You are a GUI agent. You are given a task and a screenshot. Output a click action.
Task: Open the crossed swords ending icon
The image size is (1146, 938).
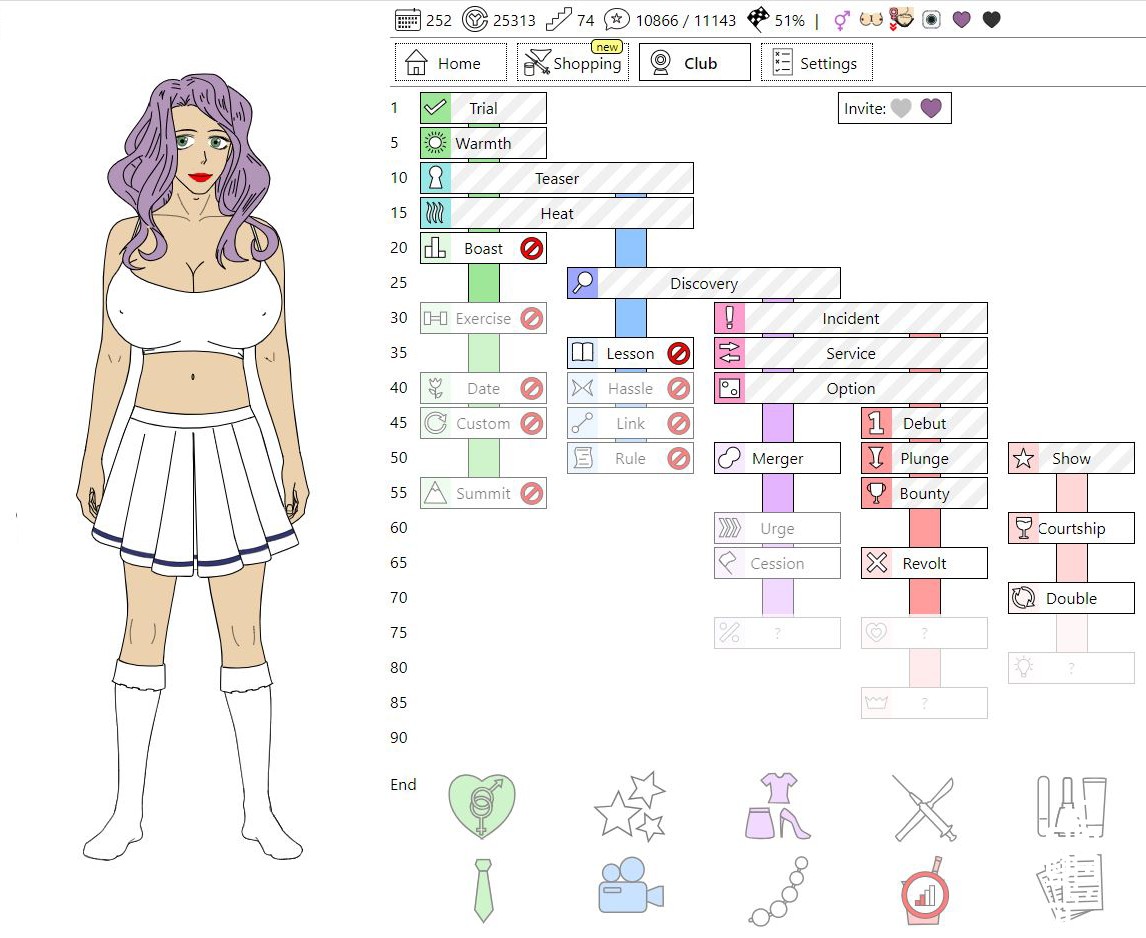924,807
